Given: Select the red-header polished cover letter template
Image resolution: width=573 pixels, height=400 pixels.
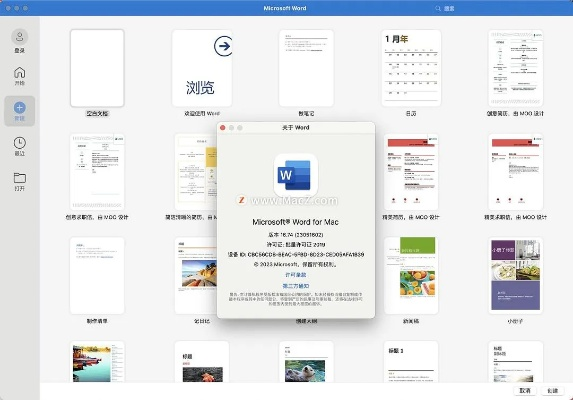Looking at the screenshot, I should coord(516,172).
